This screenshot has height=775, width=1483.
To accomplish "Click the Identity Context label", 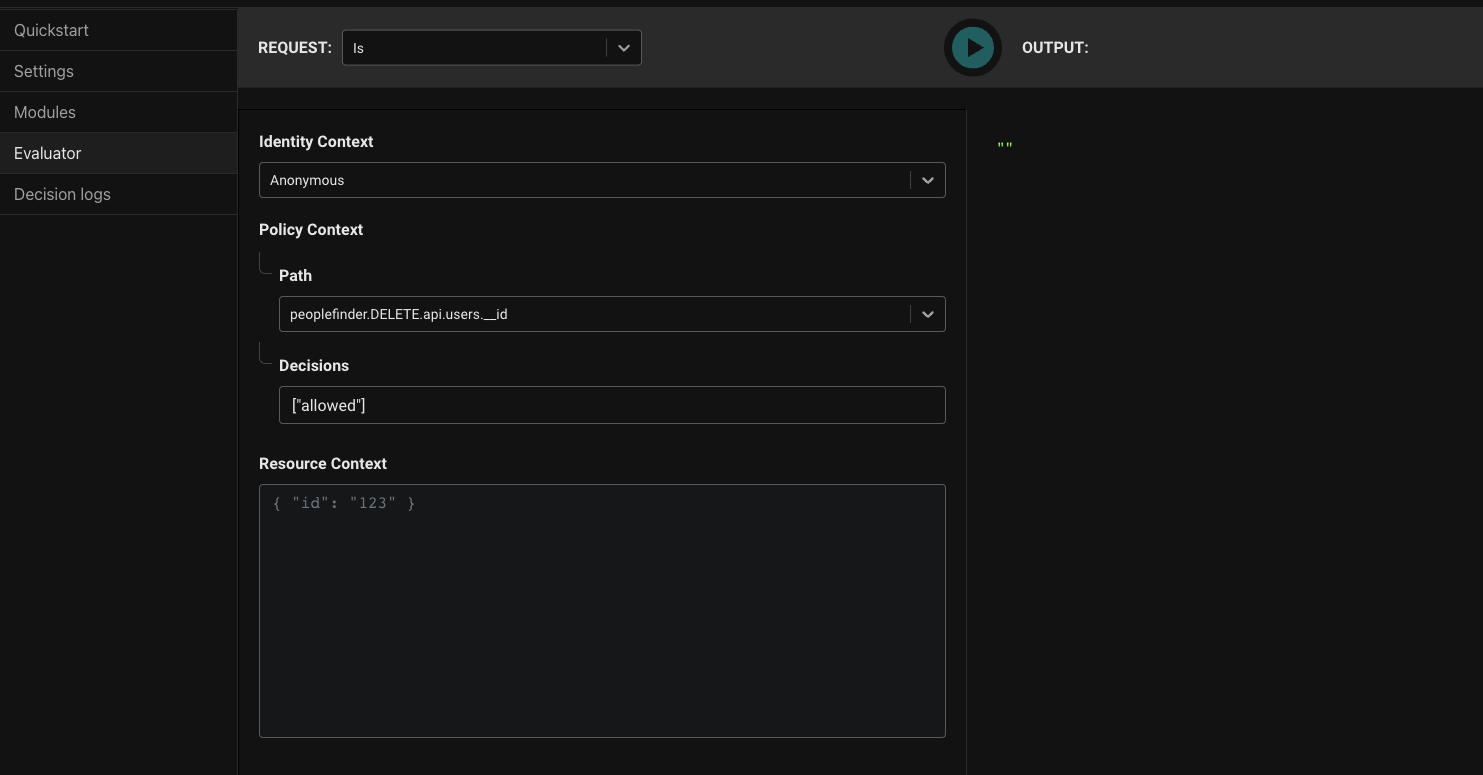I will pos(316,141).
